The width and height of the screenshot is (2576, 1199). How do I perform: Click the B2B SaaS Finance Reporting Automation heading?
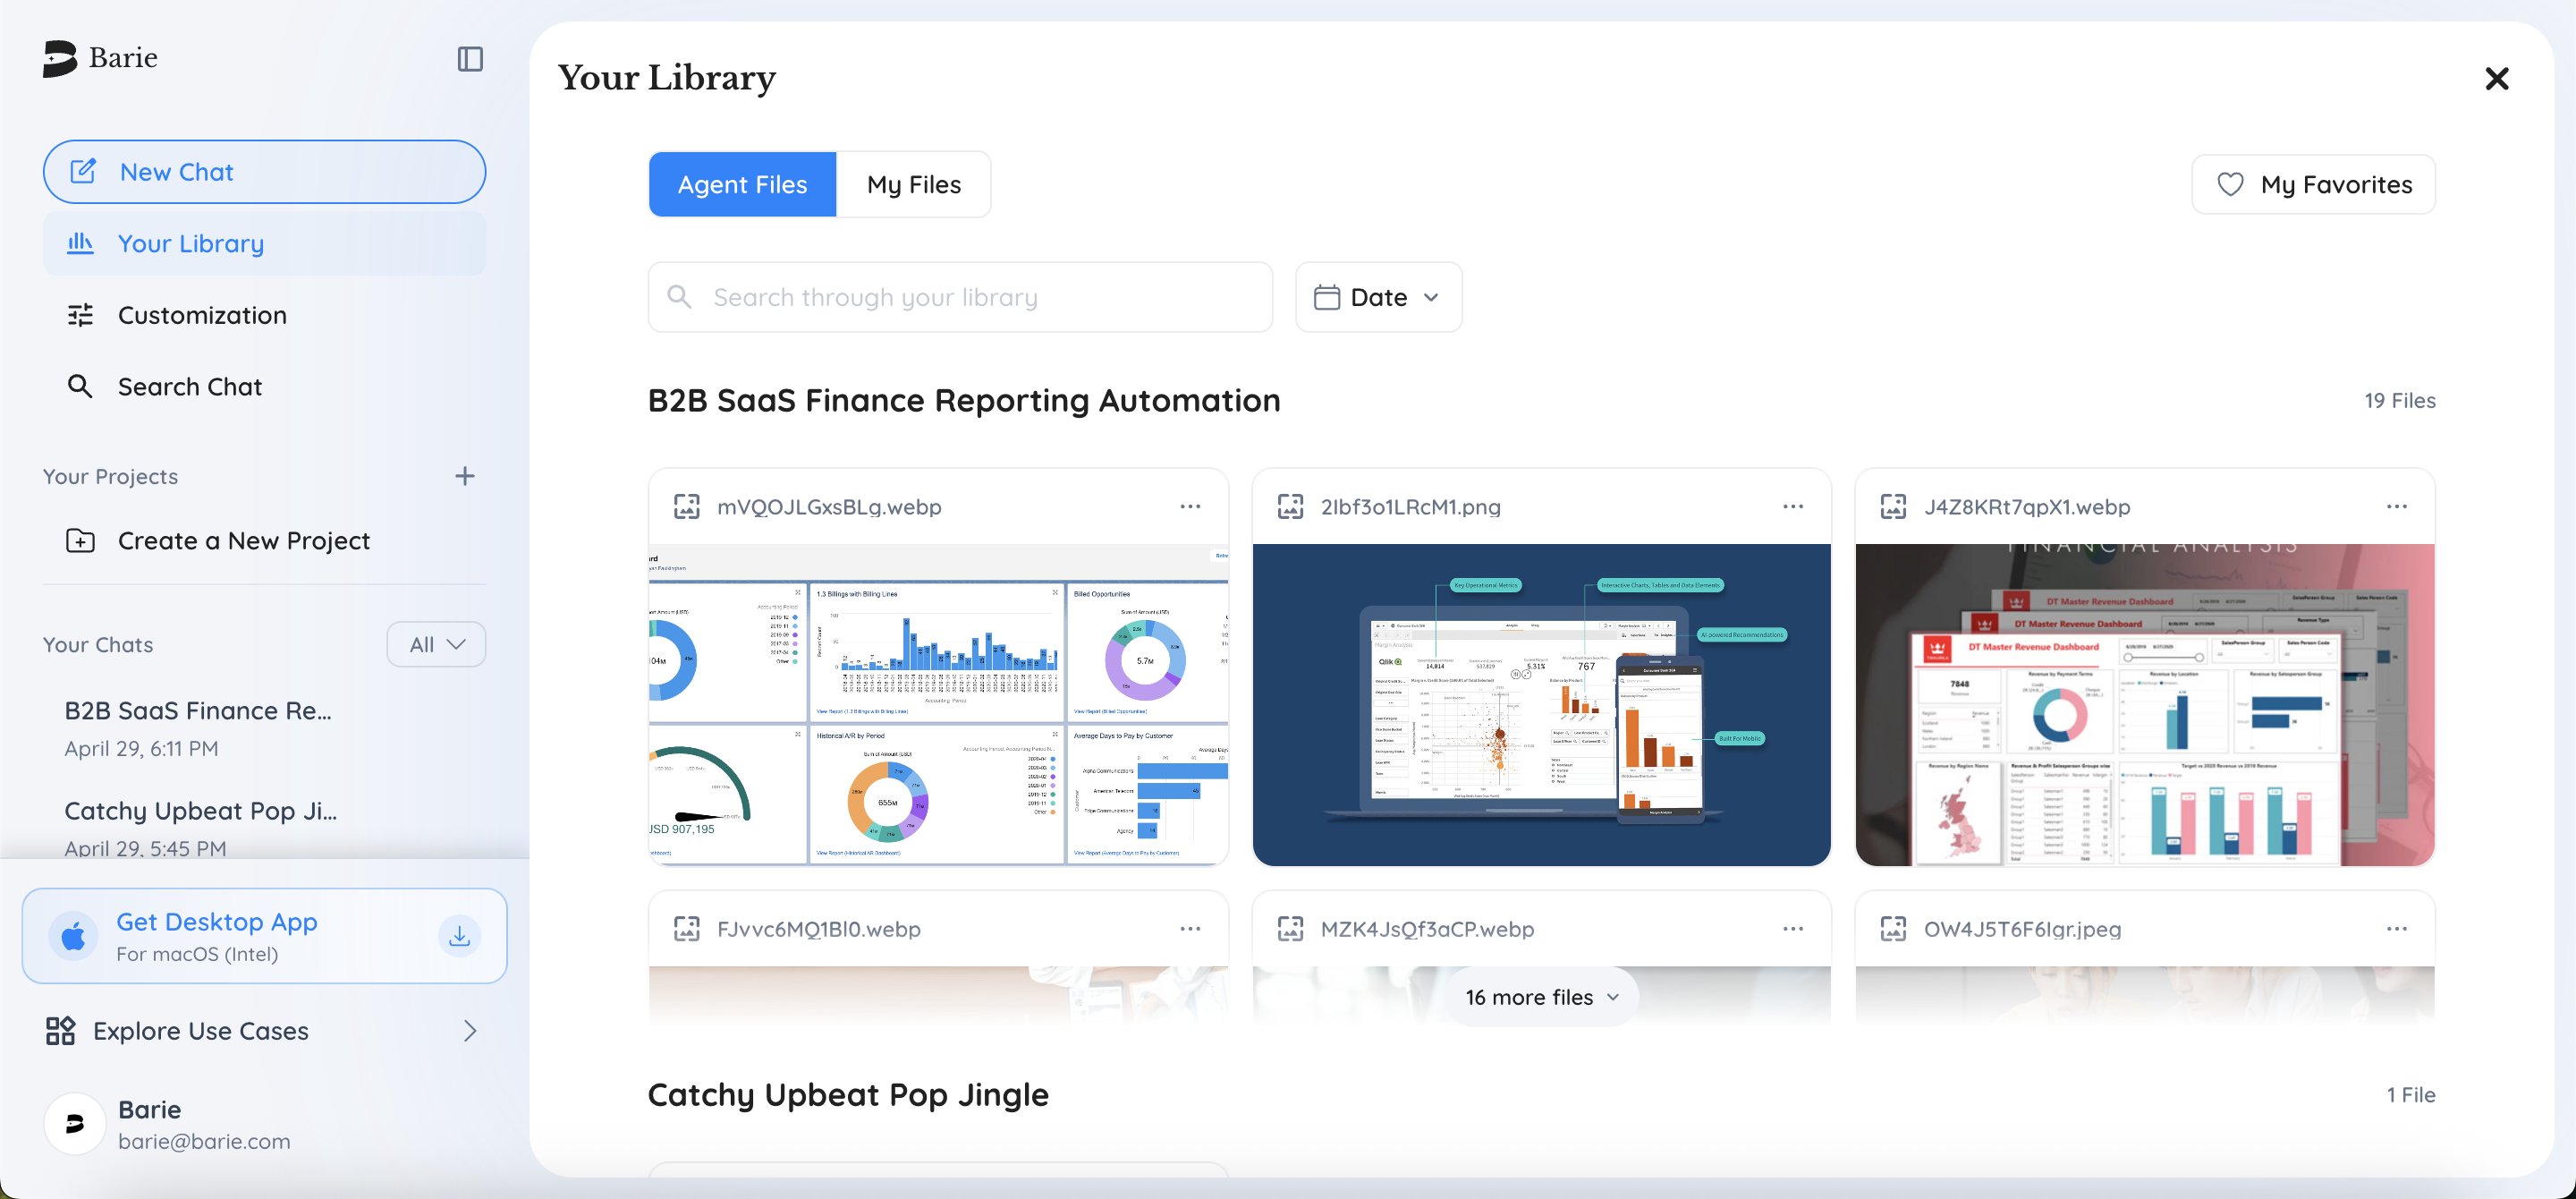pyautogui.click(x=964, y=400)
